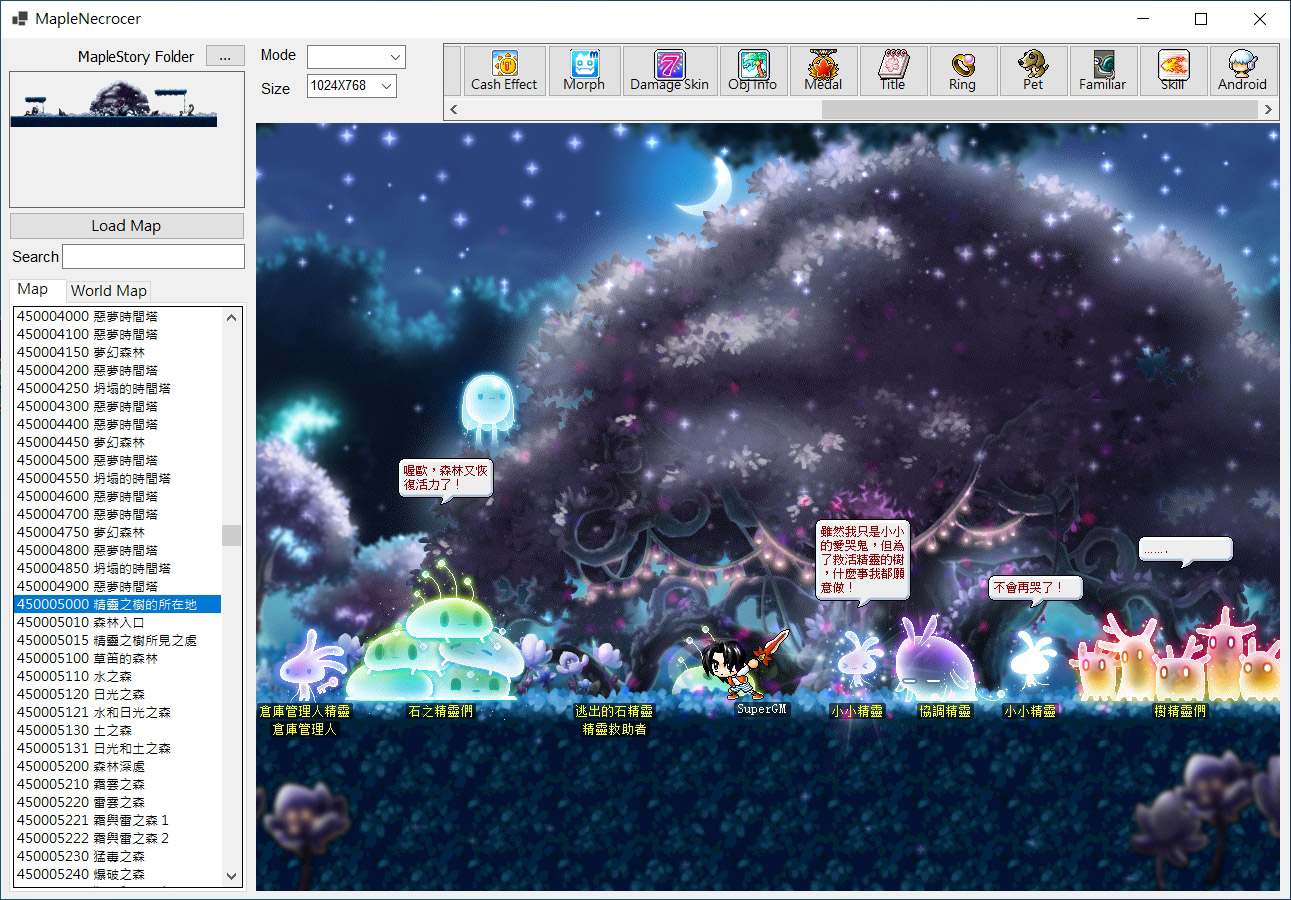Open the Skill tool

(x=1173, y=71)
